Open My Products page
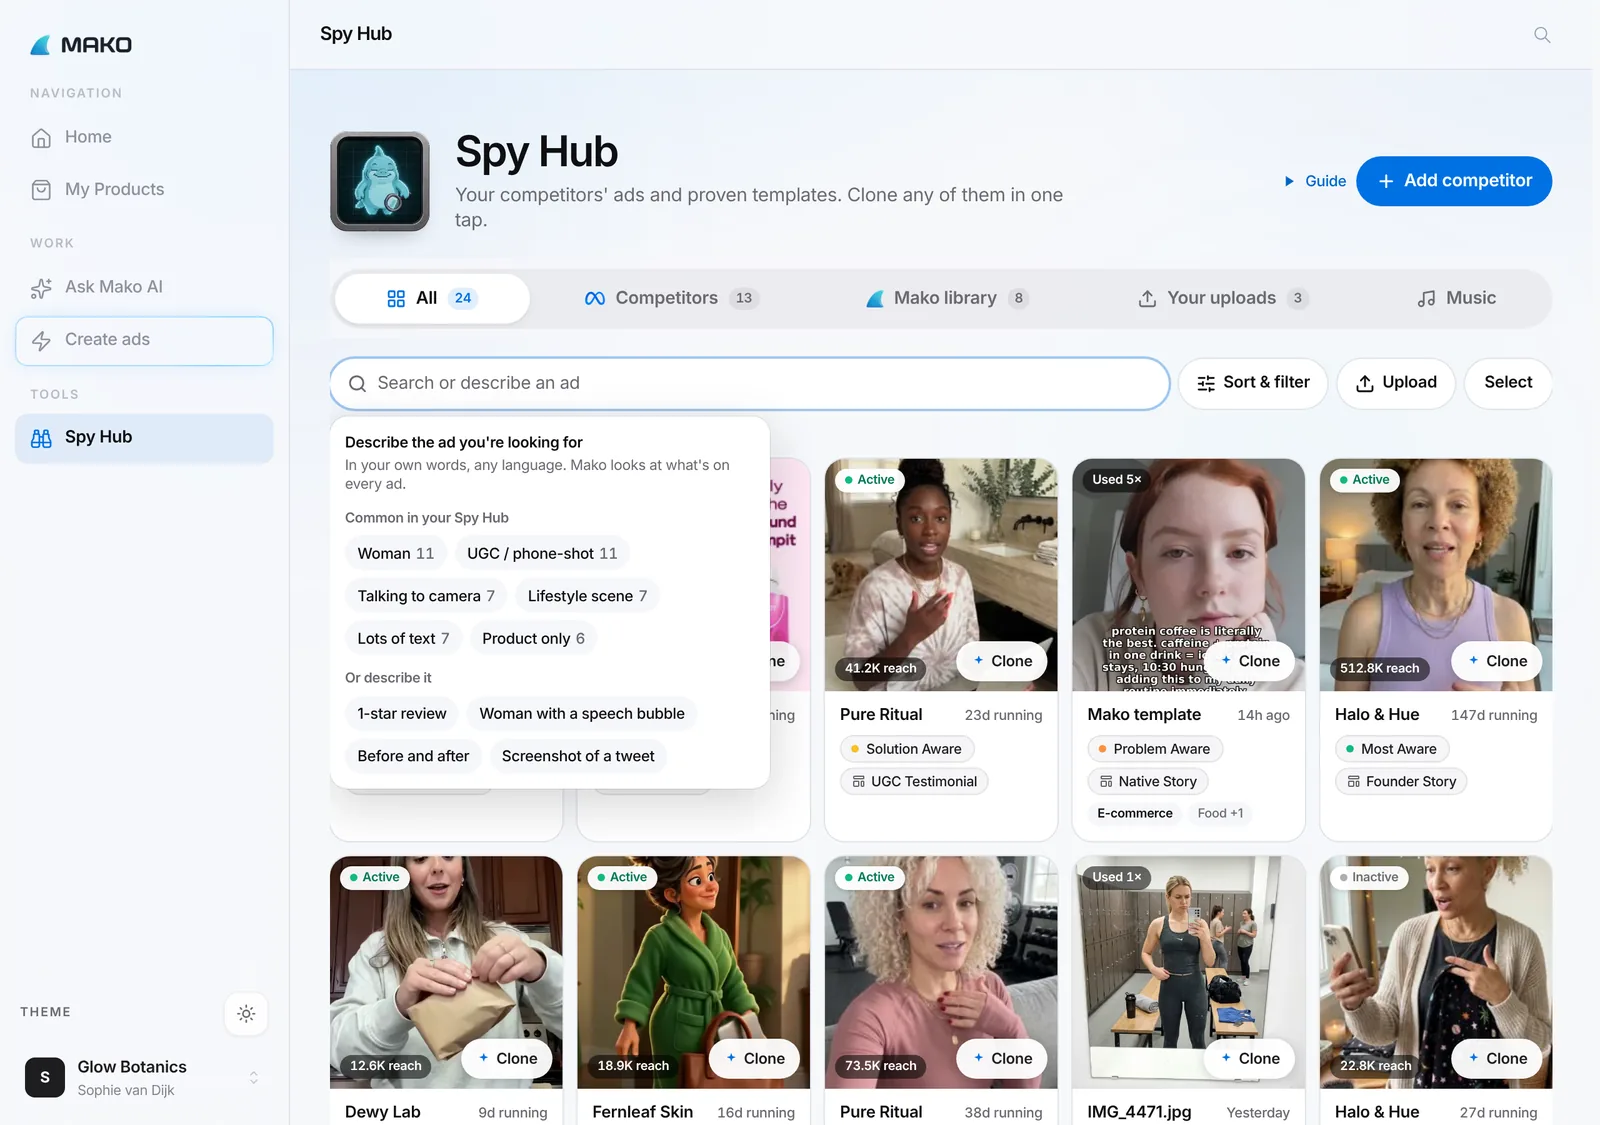This screenshot has width=1600, height=1125. (x=144, y=189)
